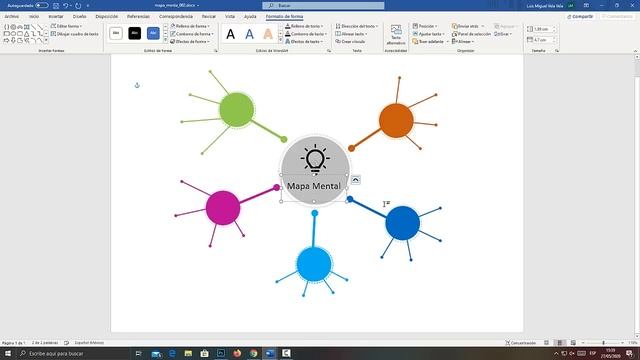Click Traer adelante button
This screenshot has width=640, height=360.
(428, 42)
